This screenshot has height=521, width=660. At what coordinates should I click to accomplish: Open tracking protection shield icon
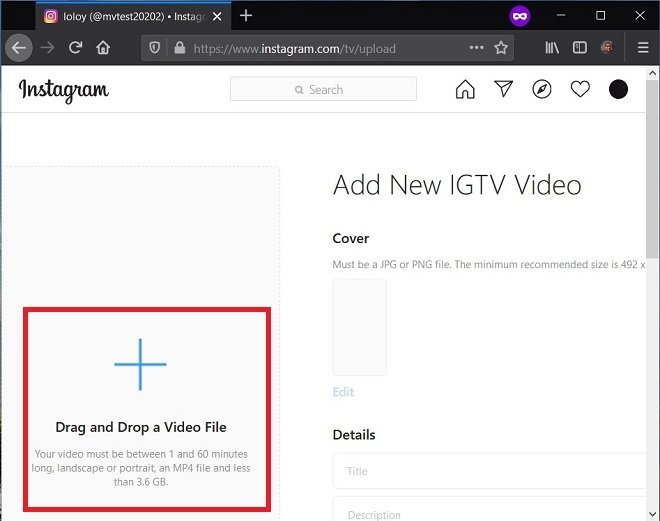pos(154,48)
